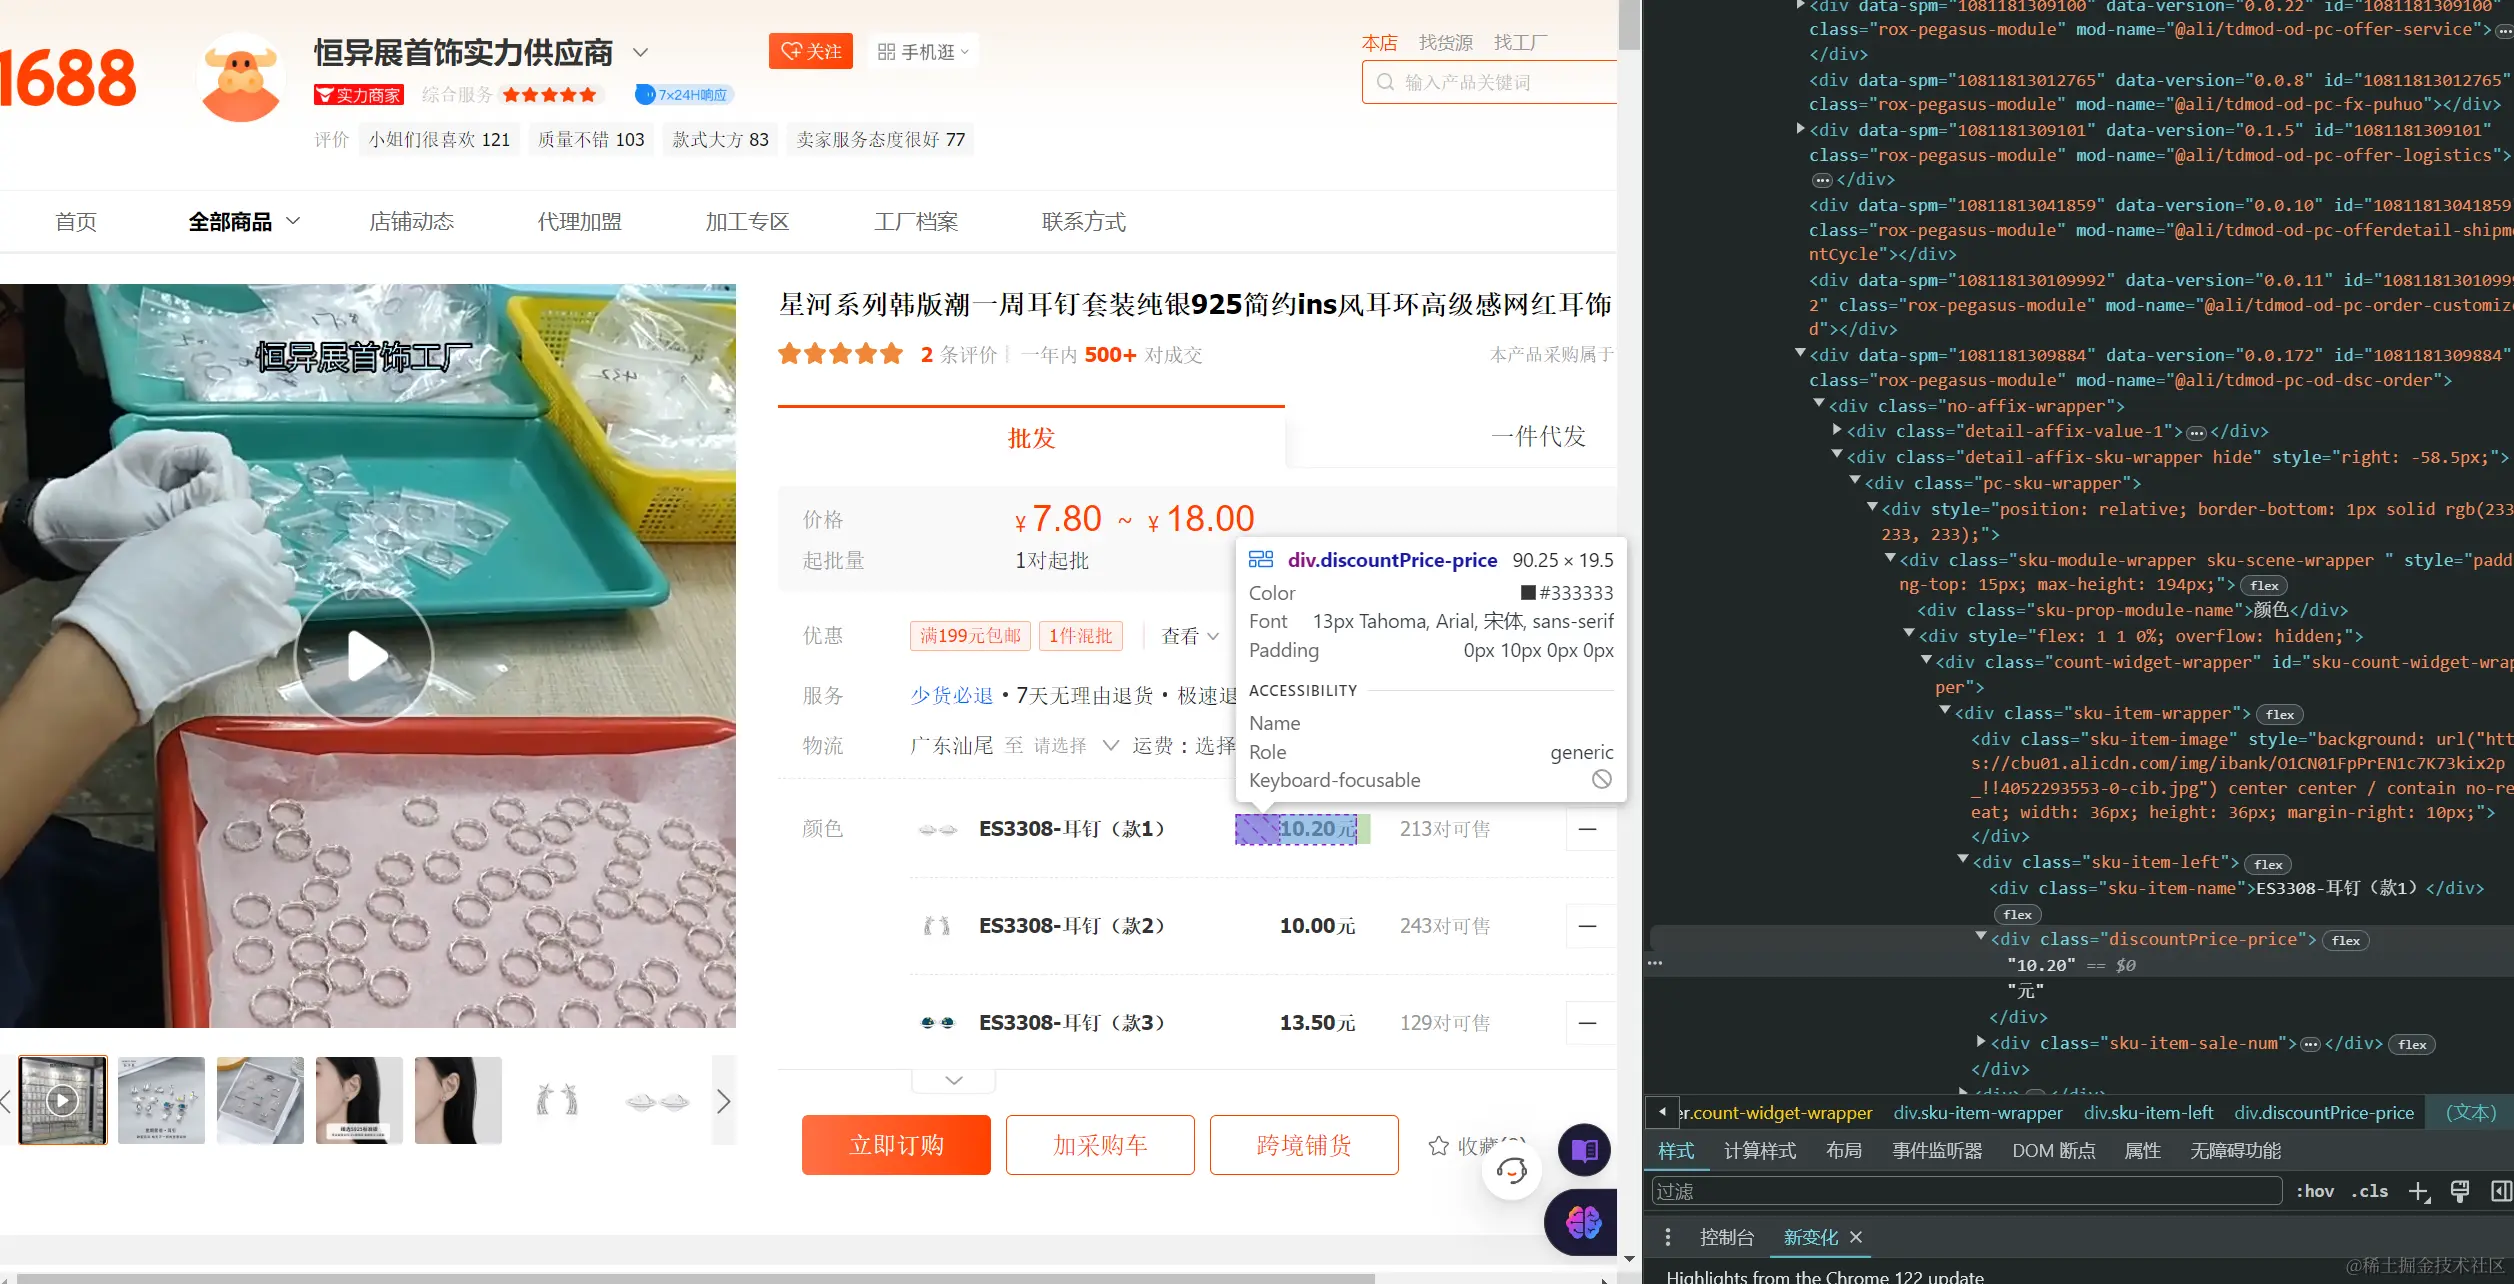Select the 一件代发 tab
The image size is (2514, 1284).
click(1538, 437)
